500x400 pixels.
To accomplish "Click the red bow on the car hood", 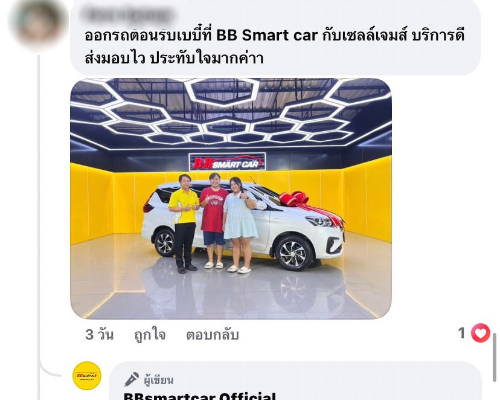I will click(294, 199).
